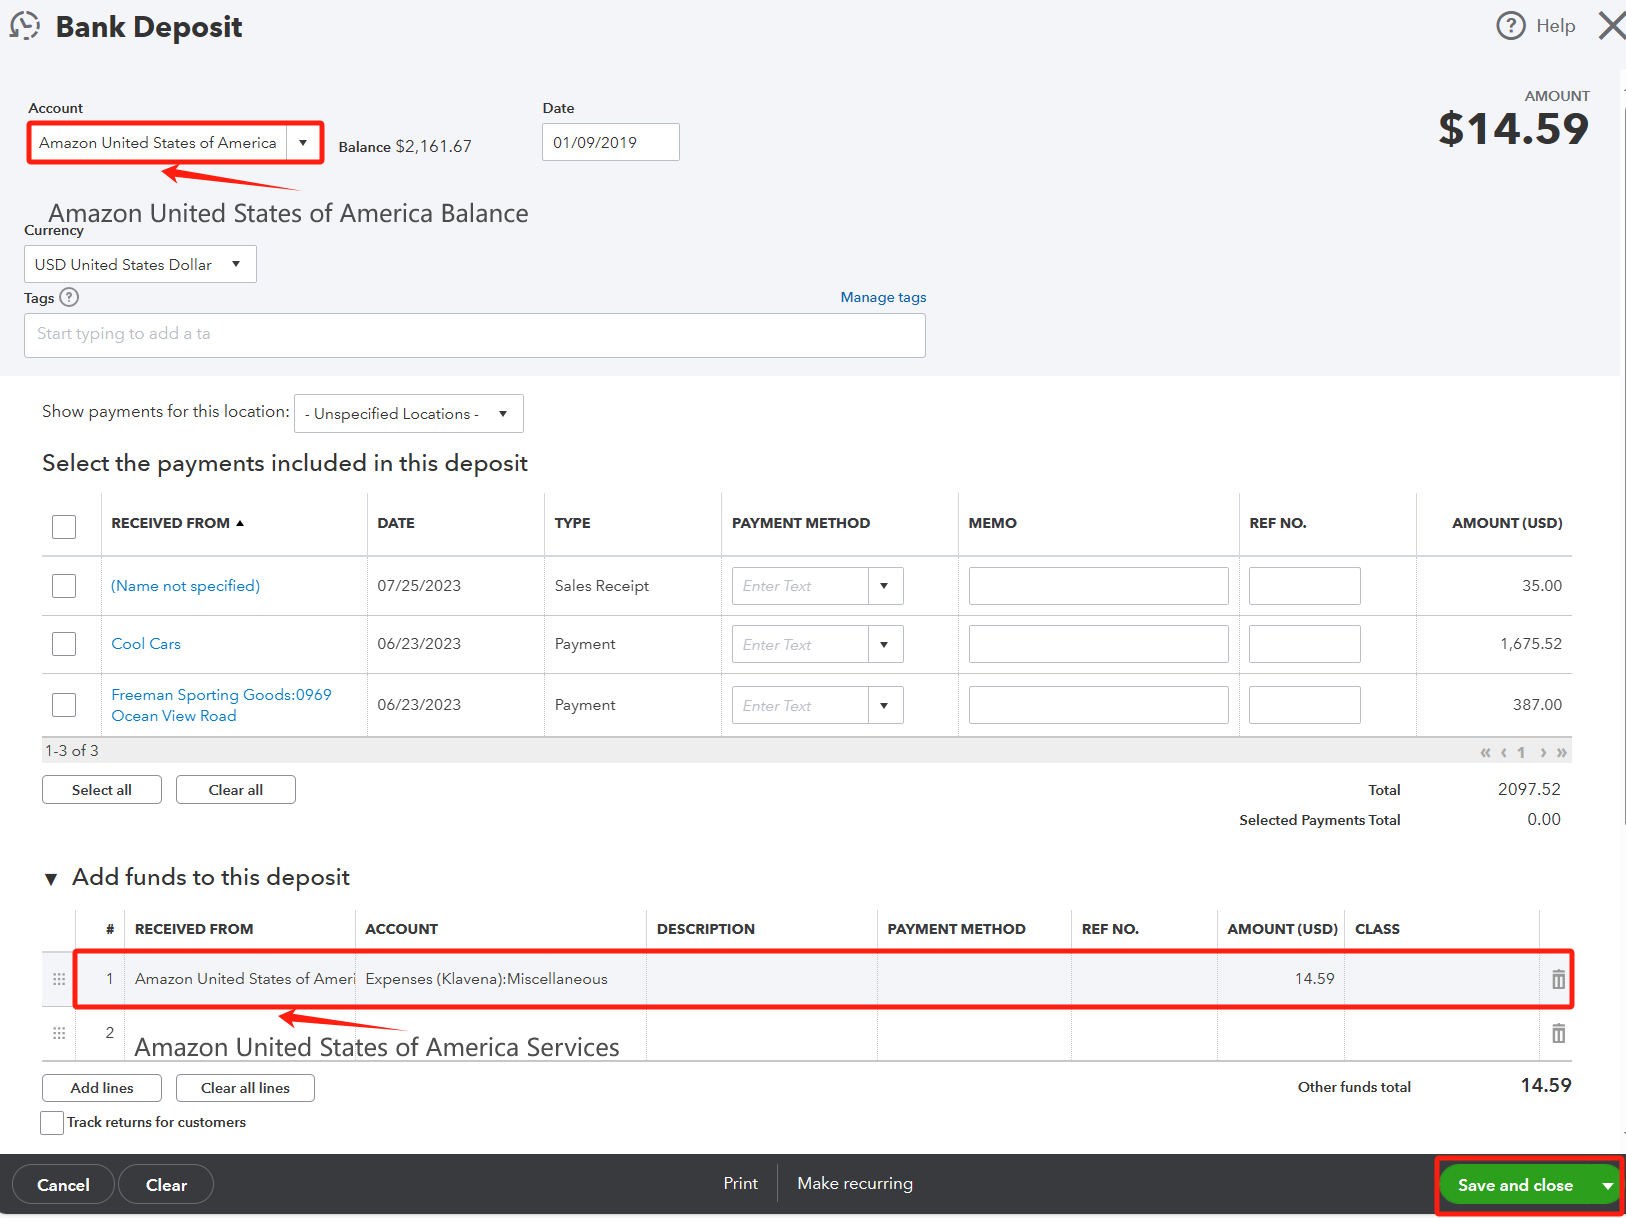
Task: Click ref no. field for Sales Receipt row
Action: click(1305, 586)
